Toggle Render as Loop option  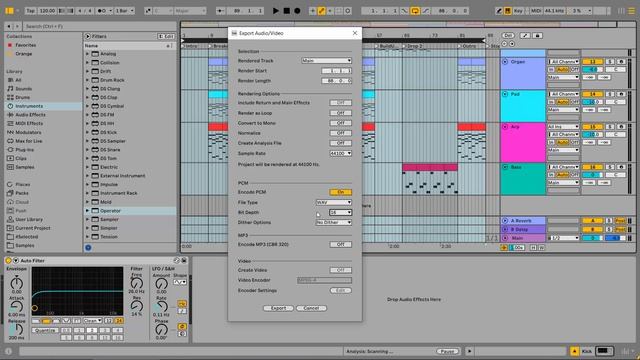pos(340,113)
